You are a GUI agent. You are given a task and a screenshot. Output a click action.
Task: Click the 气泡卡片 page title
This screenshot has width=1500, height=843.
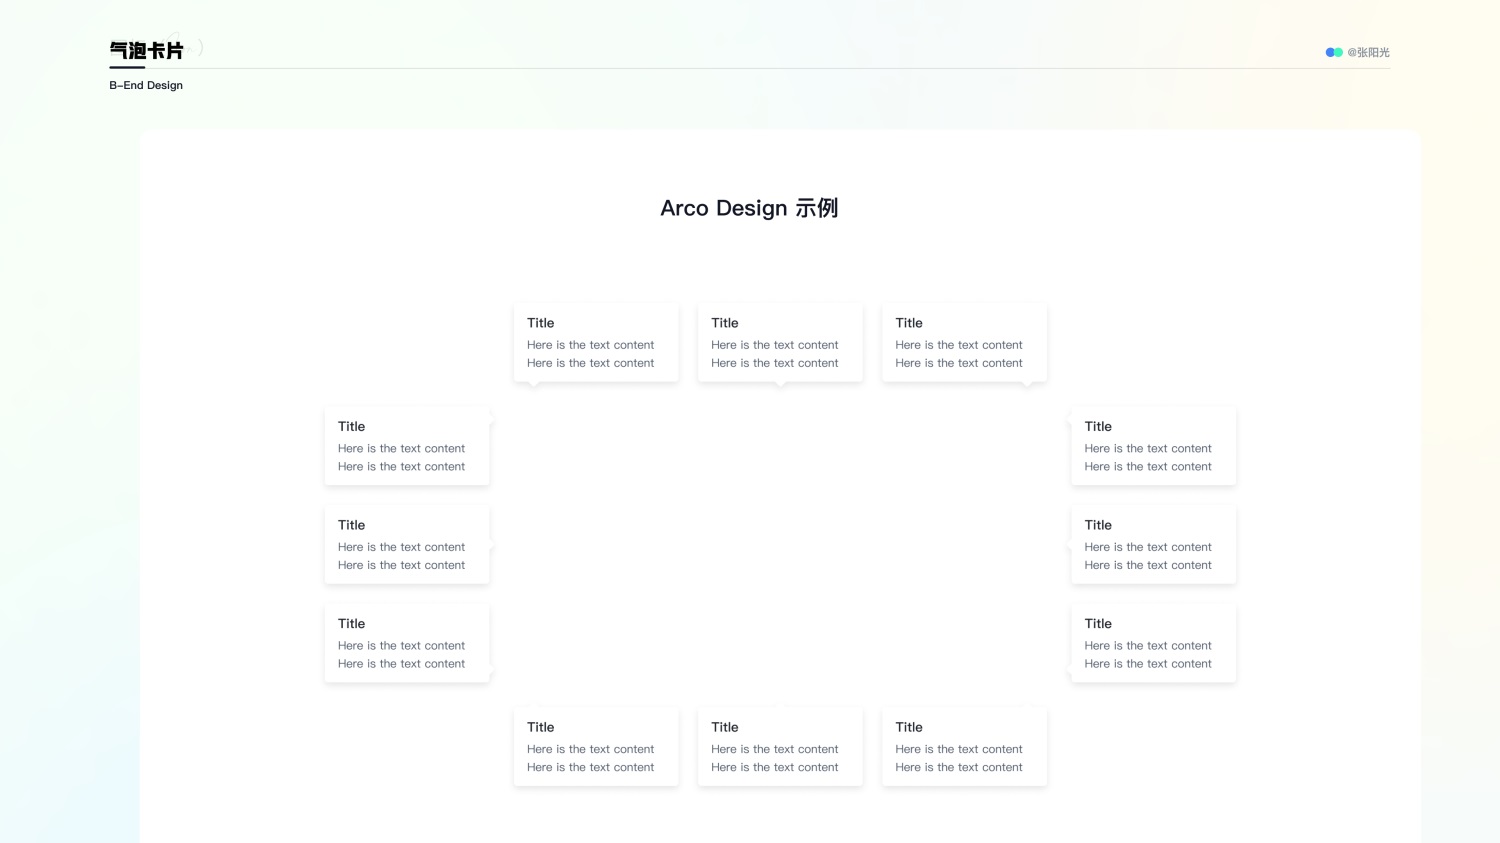coord(146,50)
